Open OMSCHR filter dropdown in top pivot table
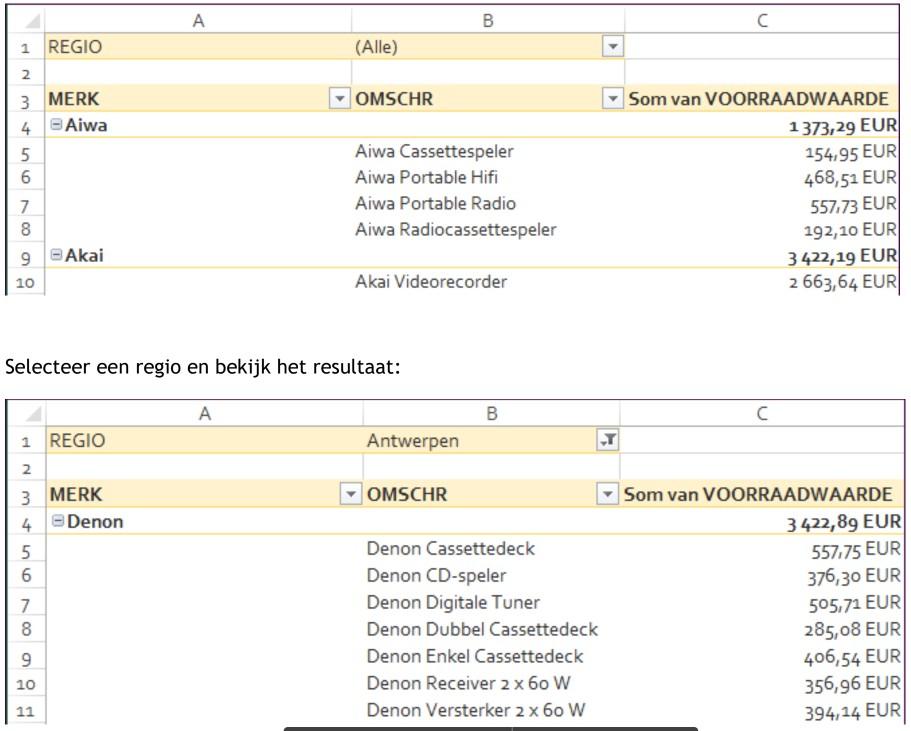 point(612,98)
